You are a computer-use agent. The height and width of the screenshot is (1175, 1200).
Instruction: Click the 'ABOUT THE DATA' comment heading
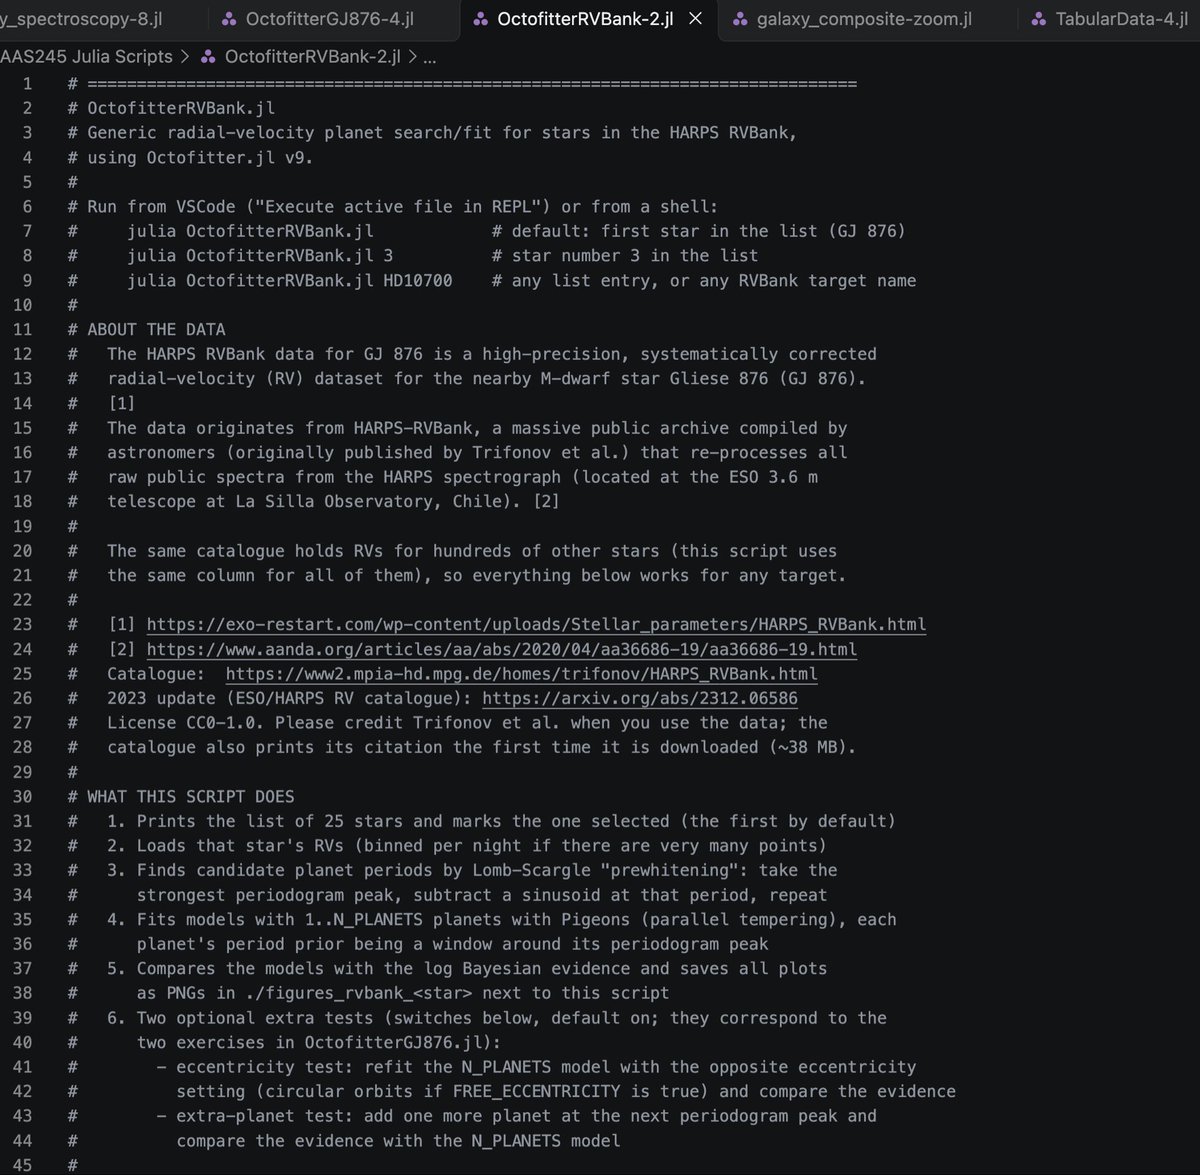click(156, 329)
